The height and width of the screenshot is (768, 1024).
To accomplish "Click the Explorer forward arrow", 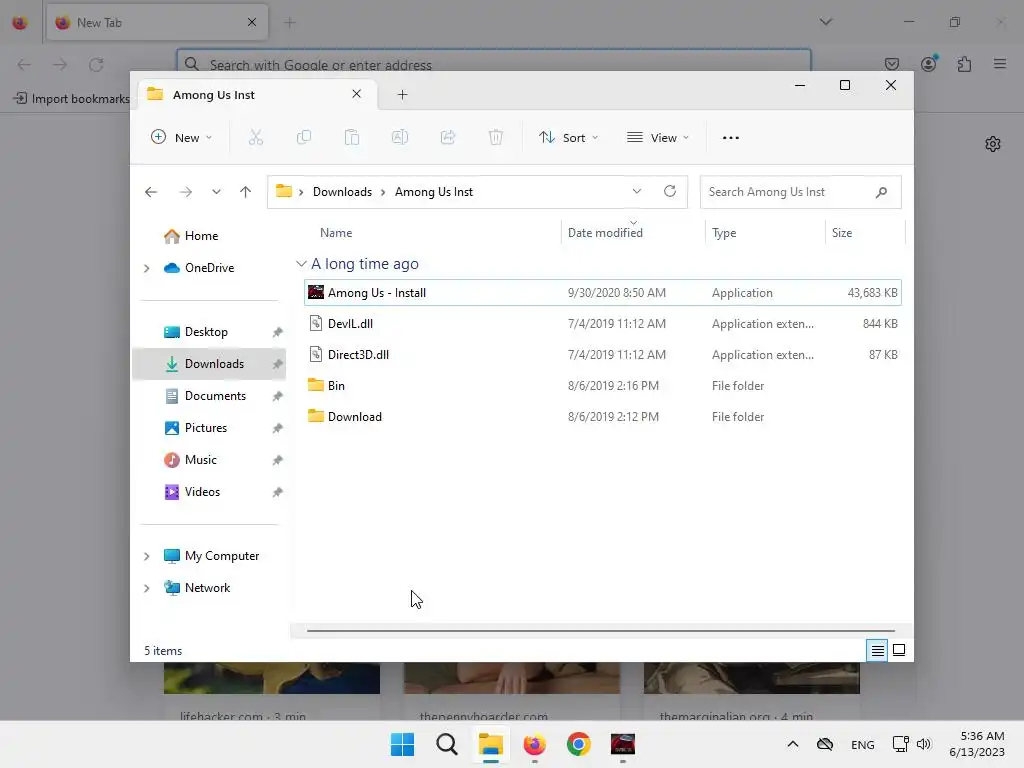I will pos(186,192).
